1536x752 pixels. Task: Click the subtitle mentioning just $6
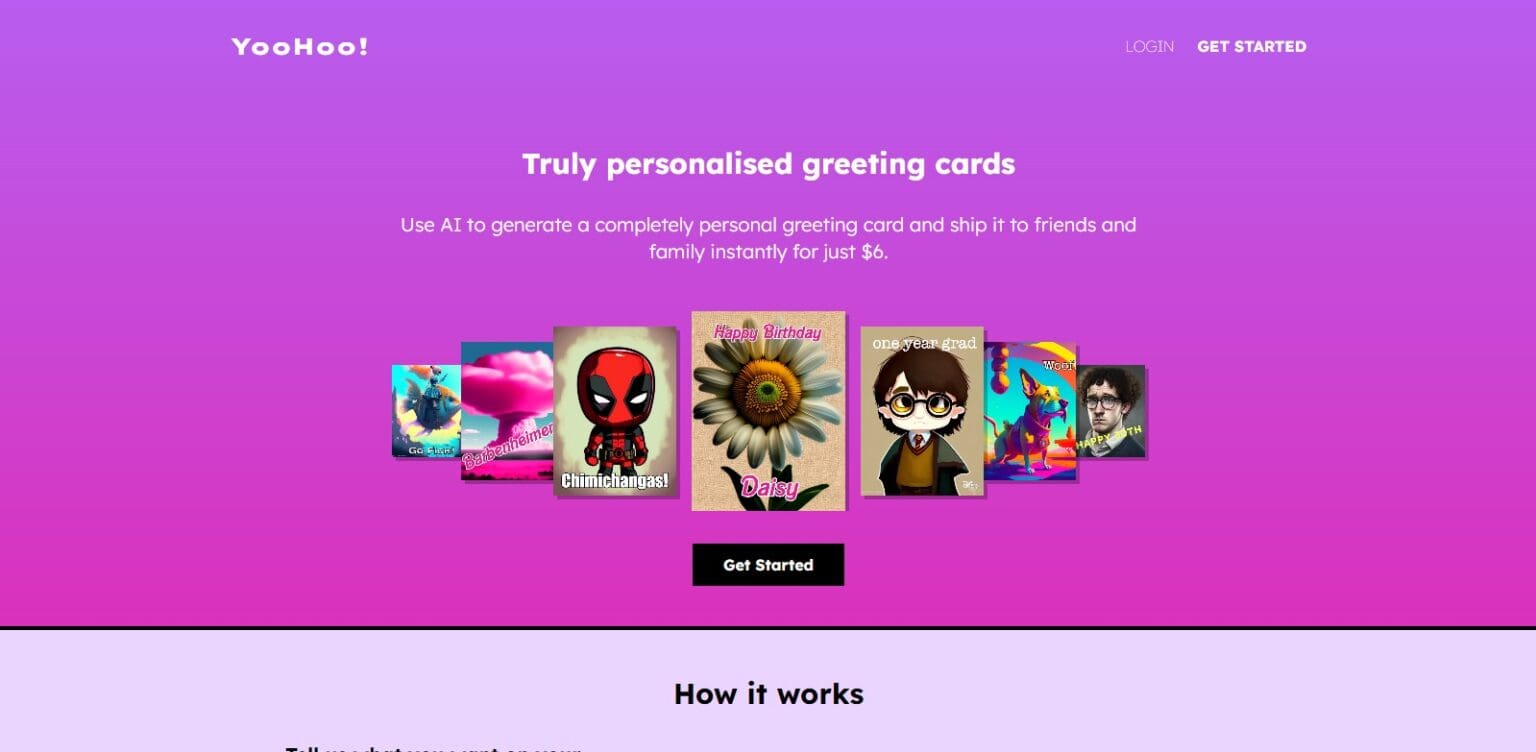(x=768, y=238)
